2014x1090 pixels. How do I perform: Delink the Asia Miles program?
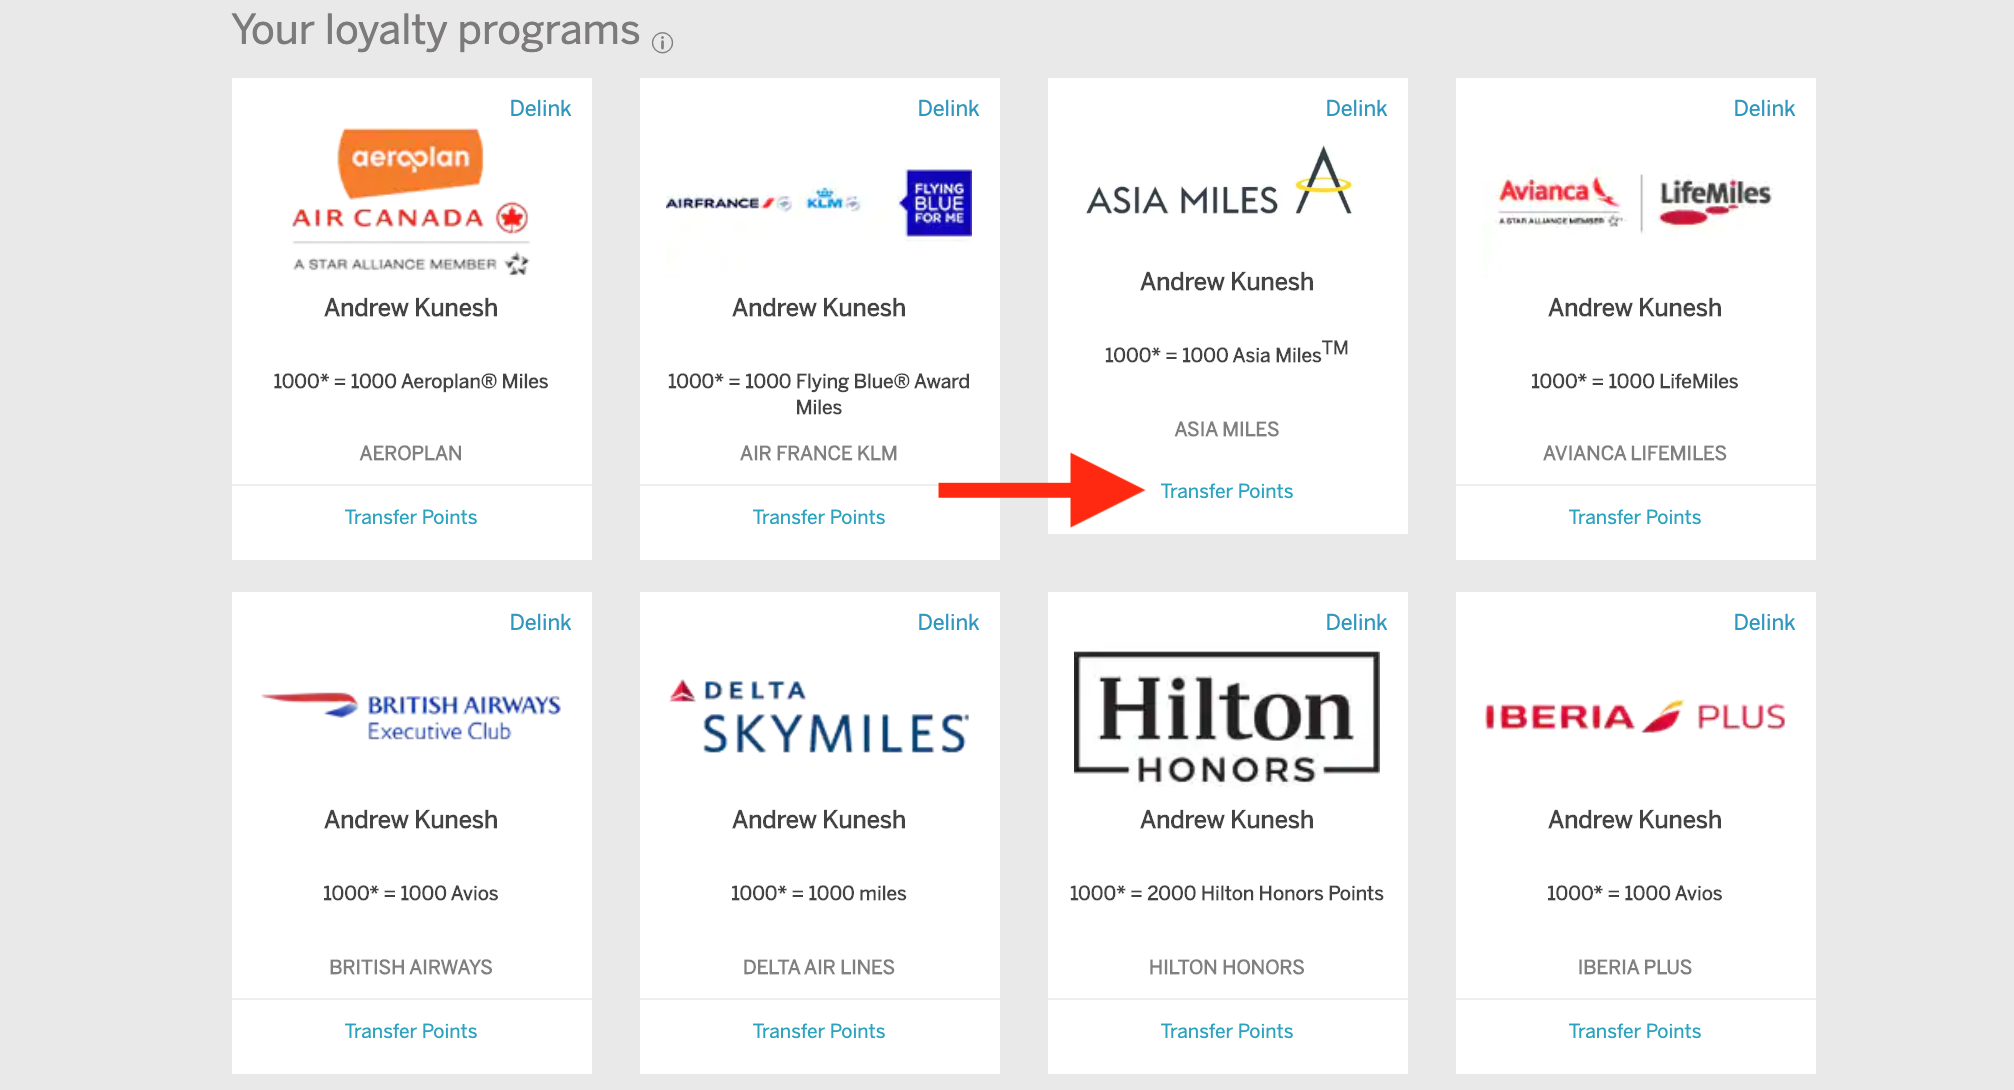pyautogui.click(x=1356, y=108)
